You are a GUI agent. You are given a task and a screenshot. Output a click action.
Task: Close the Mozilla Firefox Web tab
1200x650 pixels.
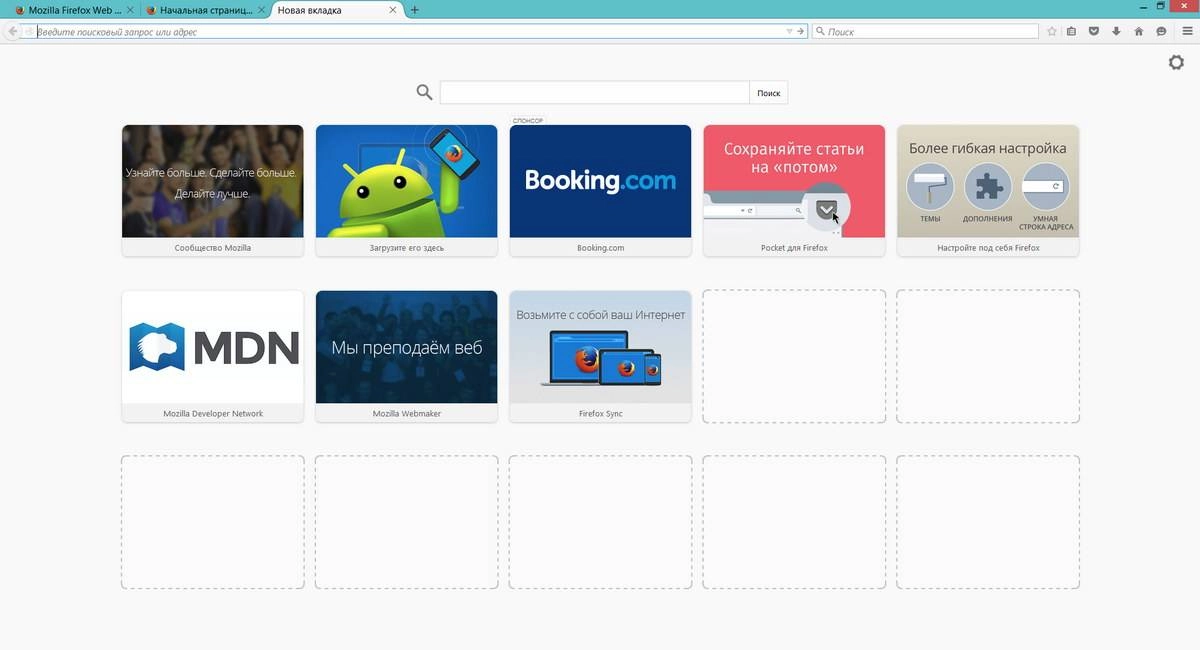(x=130, y=10)
